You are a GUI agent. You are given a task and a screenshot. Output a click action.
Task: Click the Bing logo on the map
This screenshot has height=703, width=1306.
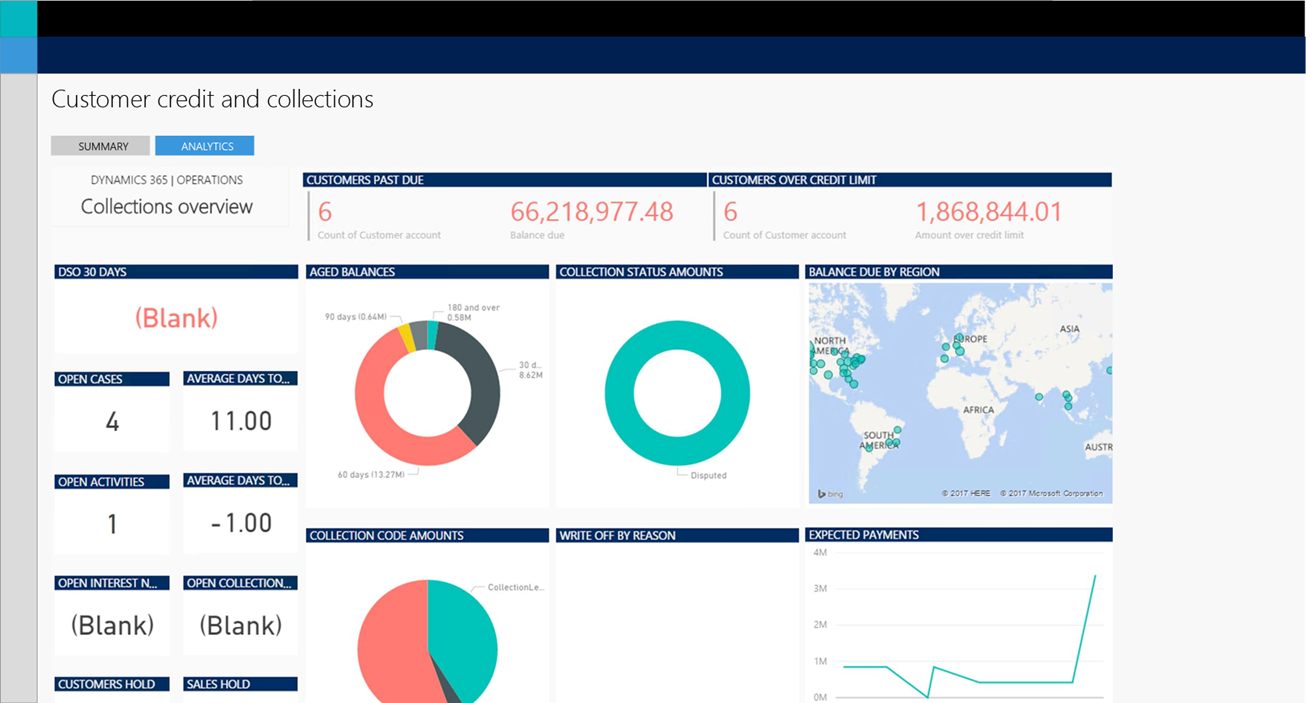point(831,493)
